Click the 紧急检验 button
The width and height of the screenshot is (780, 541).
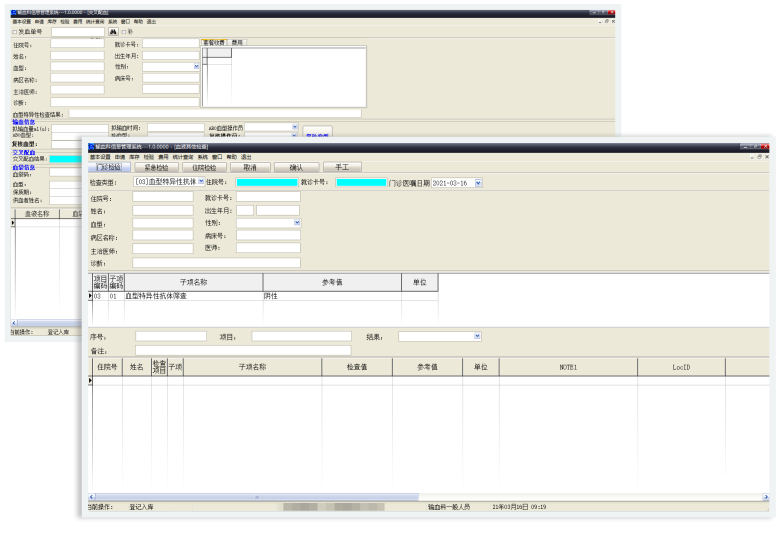click(157, 167)
